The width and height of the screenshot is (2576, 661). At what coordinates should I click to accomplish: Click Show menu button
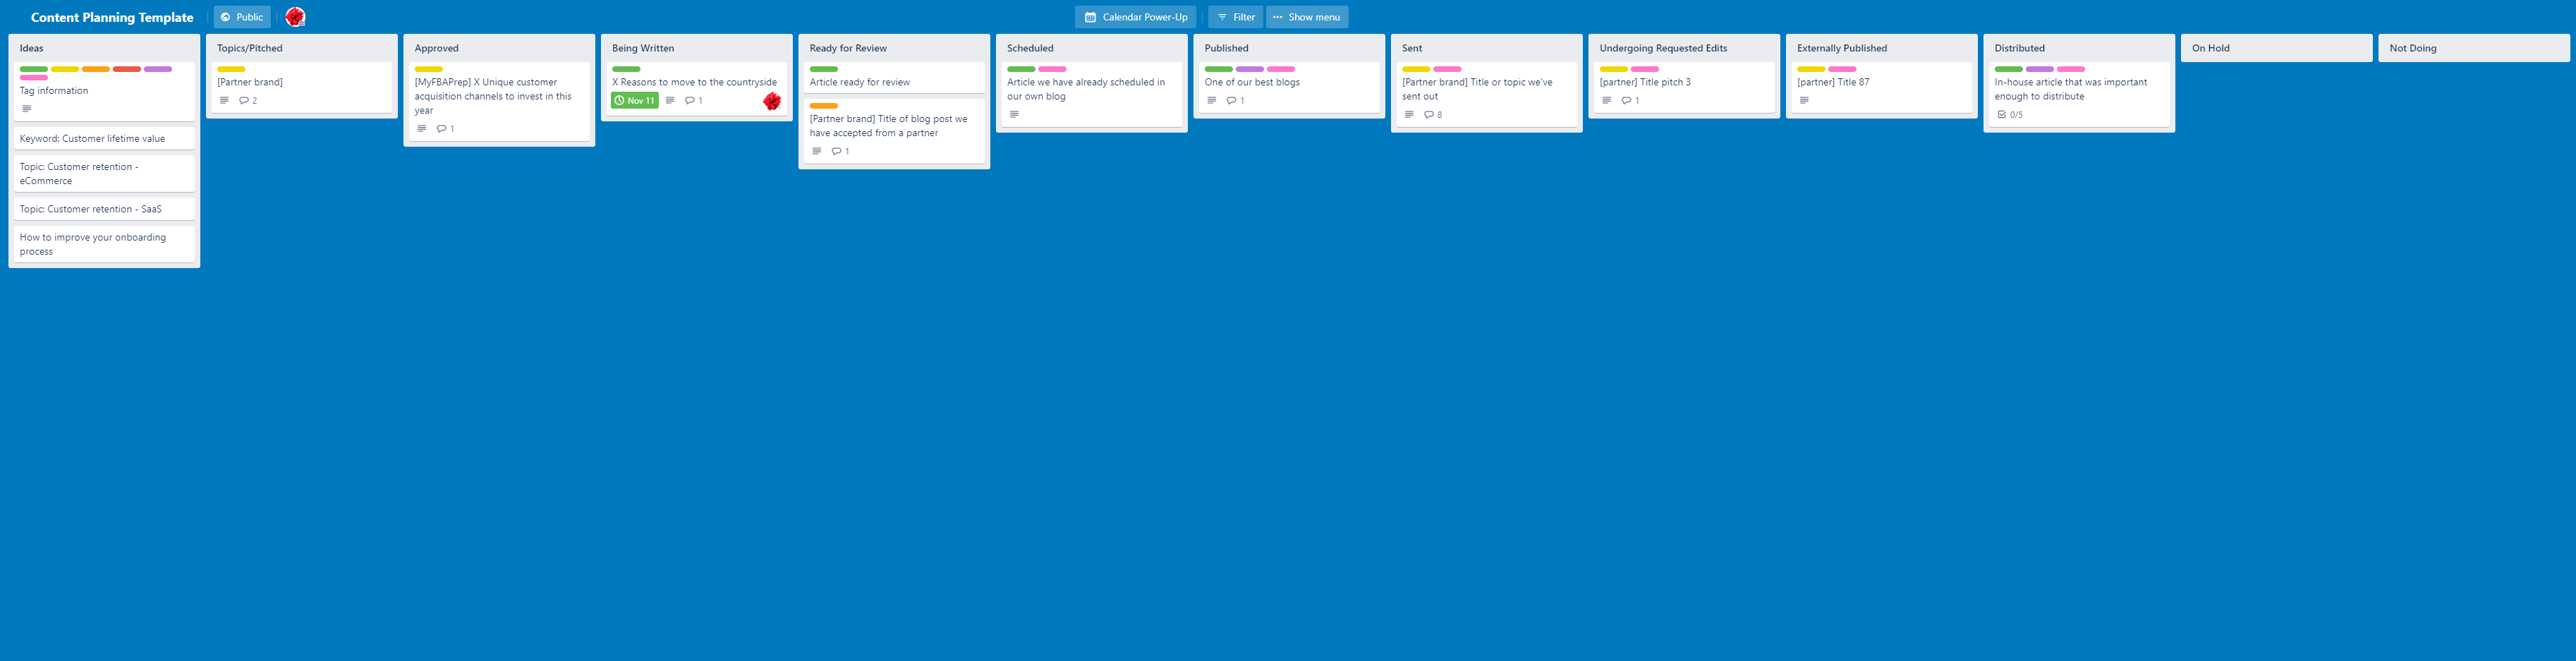tap(1307, 17)
